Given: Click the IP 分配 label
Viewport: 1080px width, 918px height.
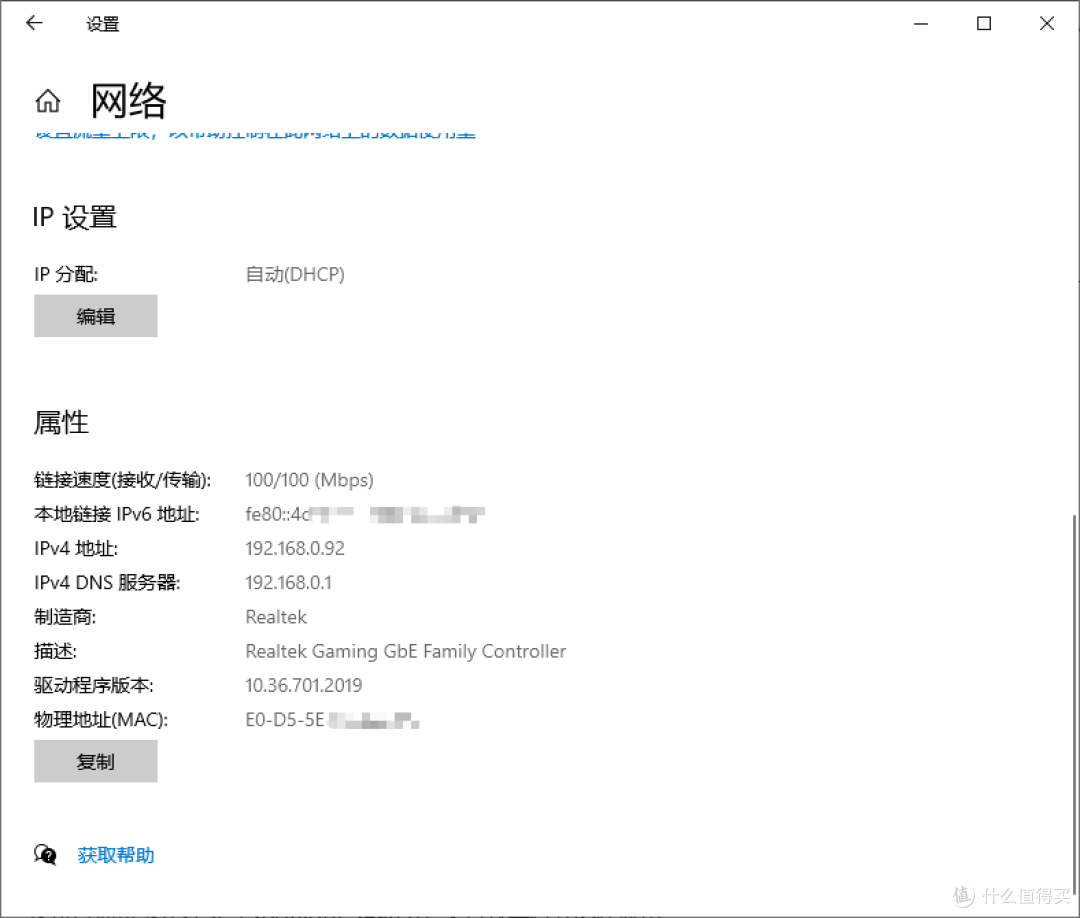Looking at the screenshot, I should point(66,274).
